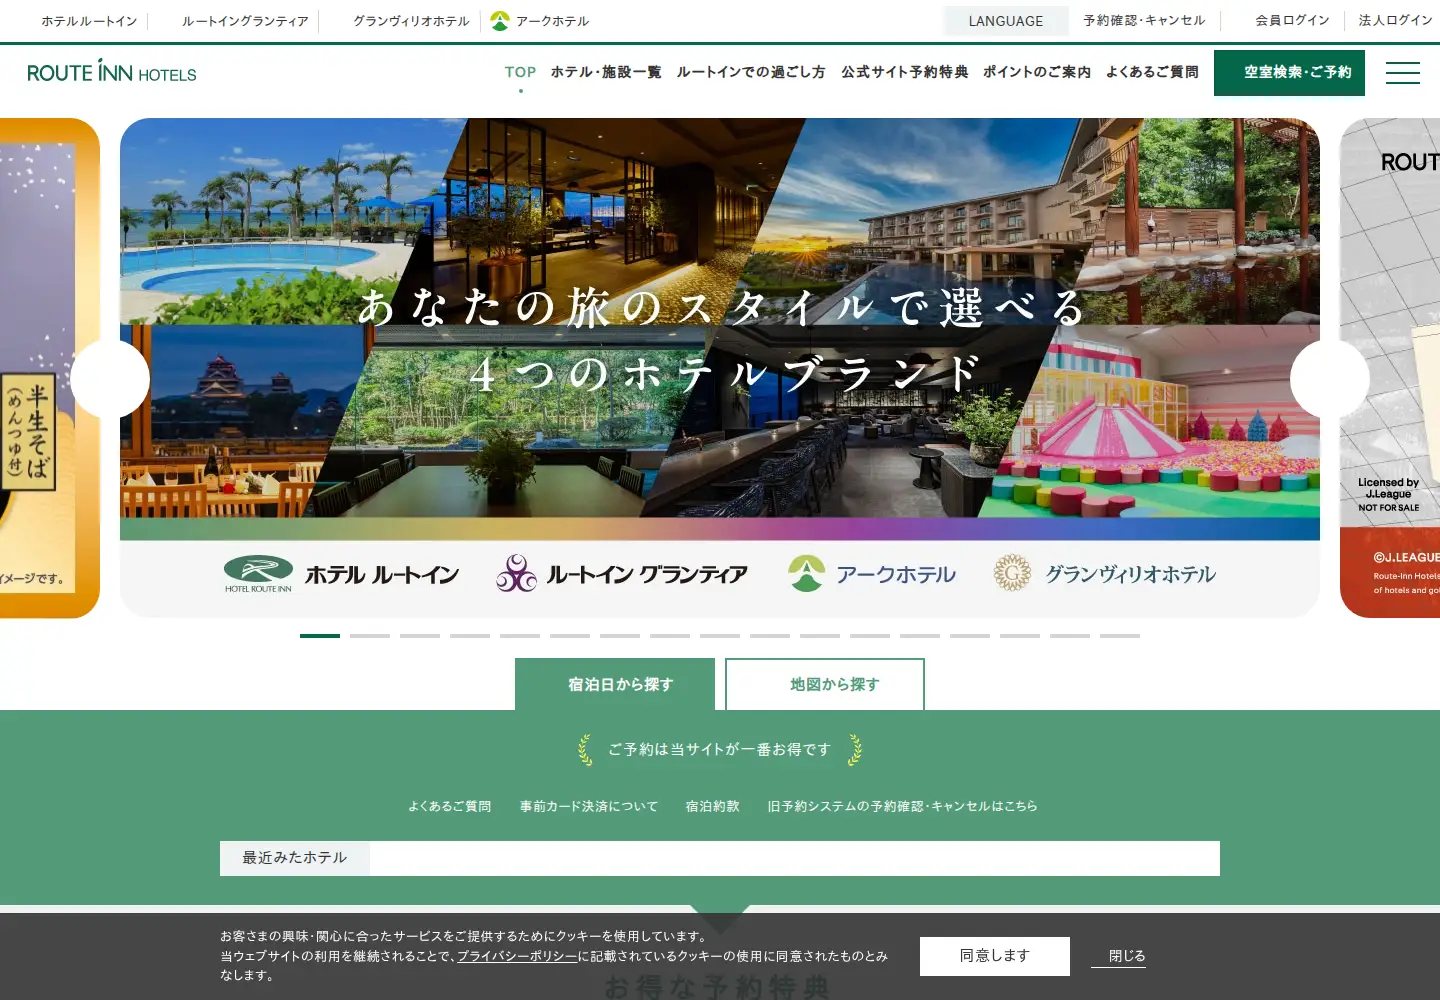Open ポイントのご案内 menu
1440x1000 pixels.
(1037, 72)
